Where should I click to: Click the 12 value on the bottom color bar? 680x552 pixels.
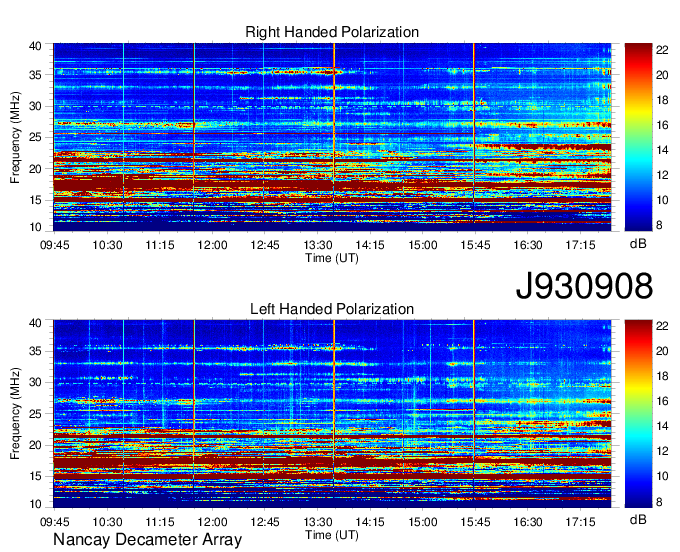tap(662, 451)
